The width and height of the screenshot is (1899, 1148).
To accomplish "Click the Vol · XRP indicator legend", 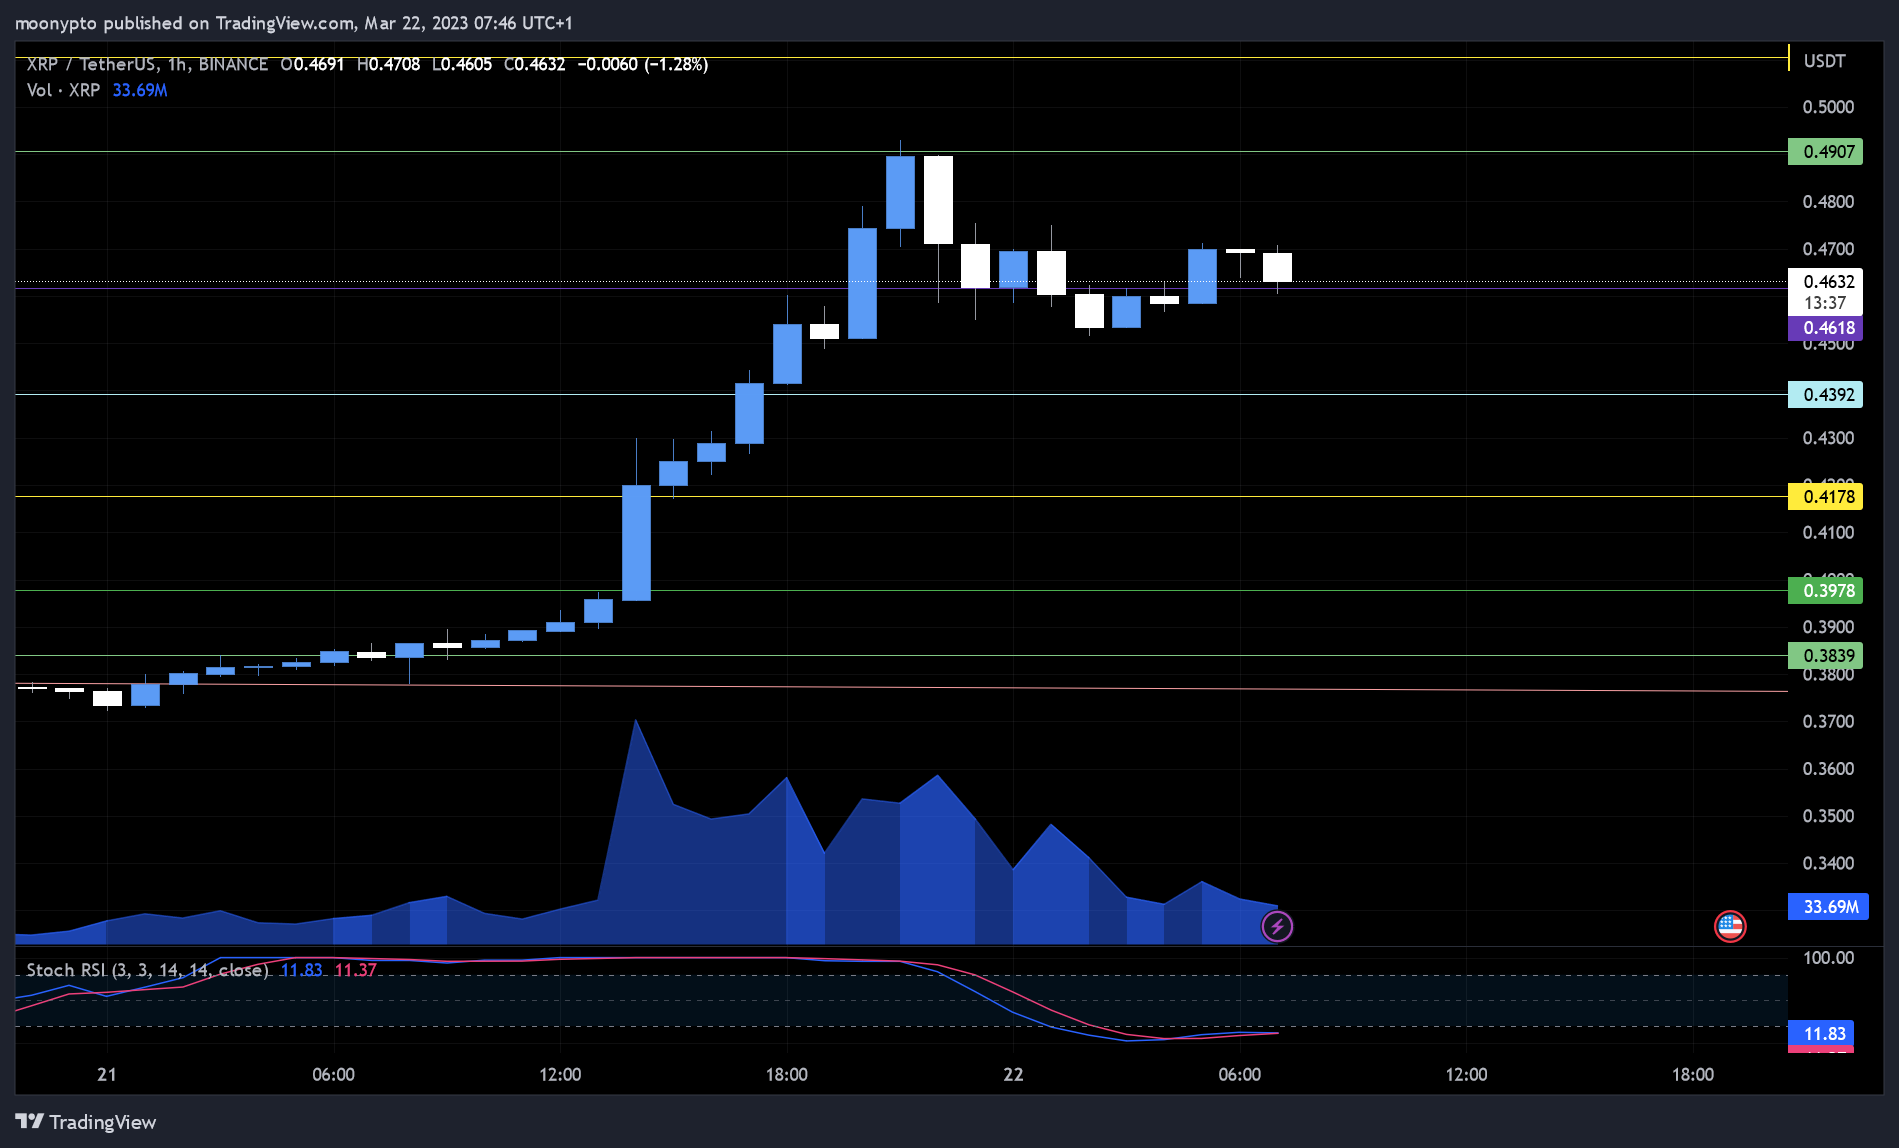I will pos(63,90).
